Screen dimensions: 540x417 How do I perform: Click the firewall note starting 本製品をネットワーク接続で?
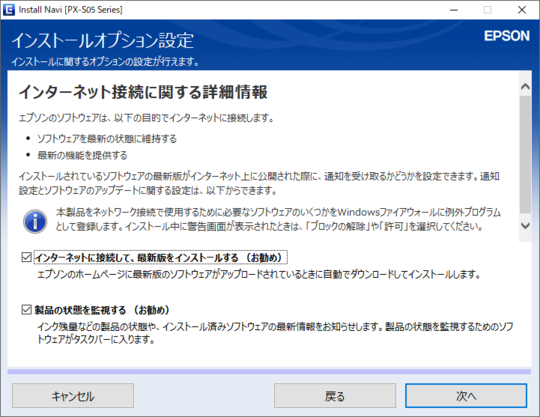coord(278,219)
